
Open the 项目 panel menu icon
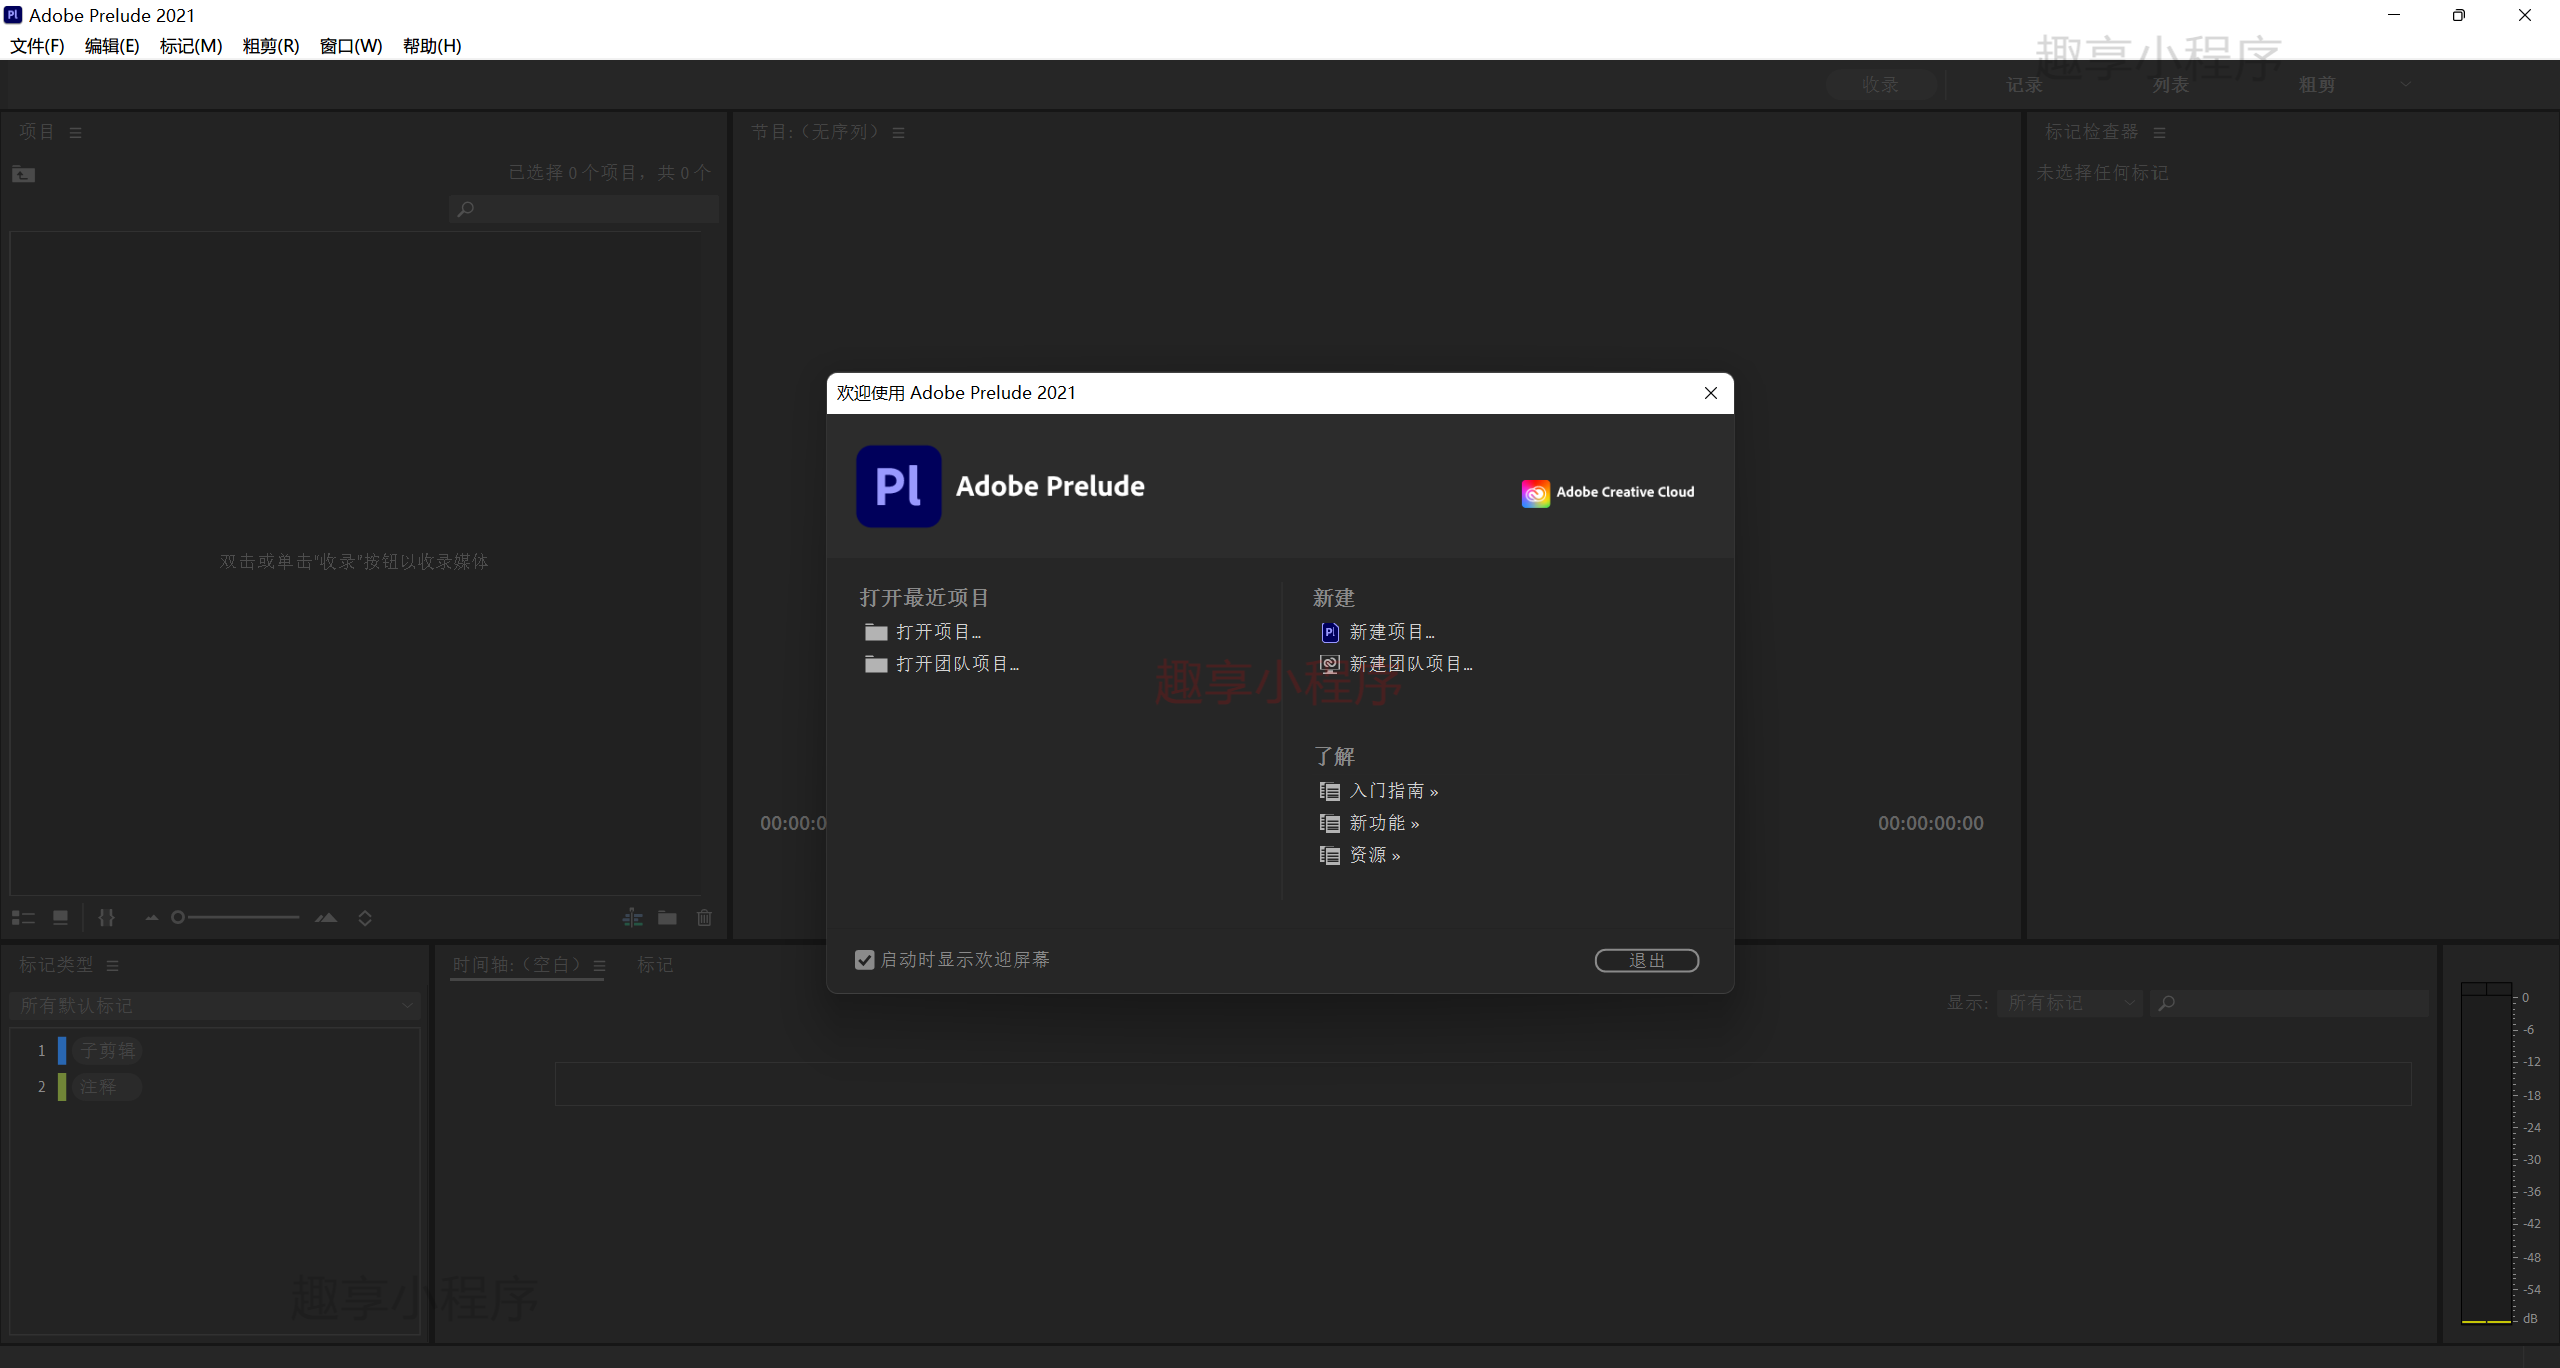click(75, 133)
